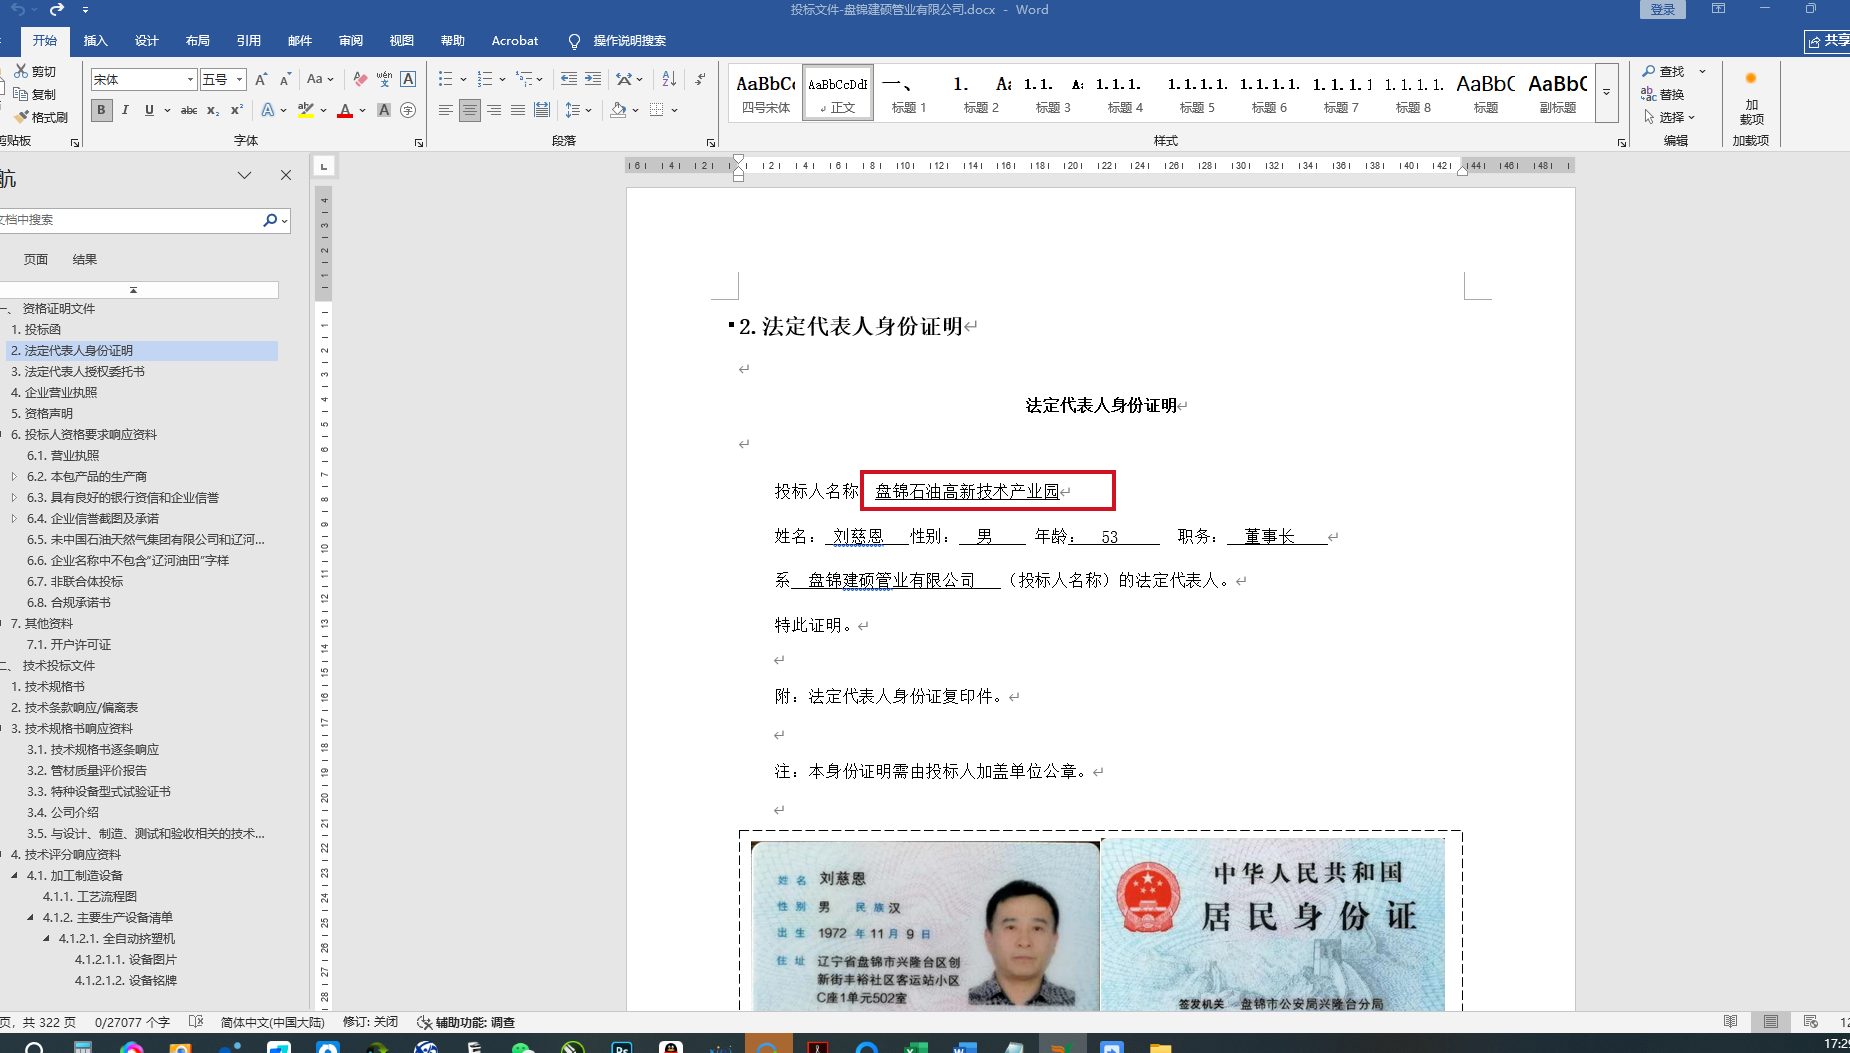Image resolution: width=1850 pixels, height=1053 pixels.
Task: Switch to the 审阅 (Review) ribbon tab
Action: tap(350, 41)
